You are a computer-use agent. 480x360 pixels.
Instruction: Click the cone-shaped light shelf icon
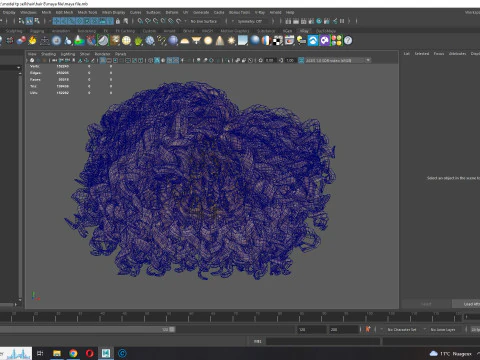coord(220,41)
